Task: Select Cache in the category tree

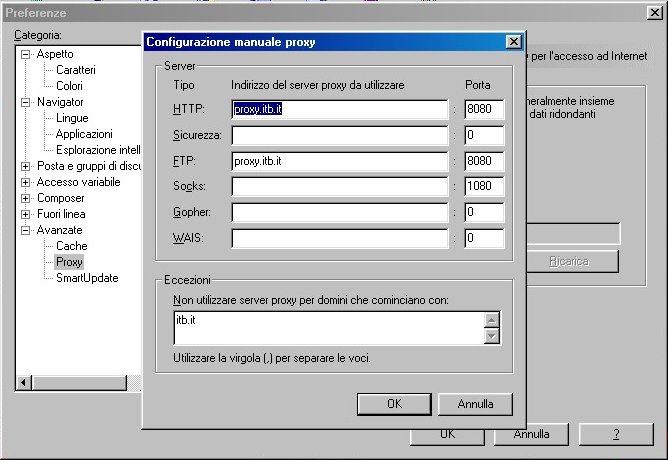Action: 71,246
